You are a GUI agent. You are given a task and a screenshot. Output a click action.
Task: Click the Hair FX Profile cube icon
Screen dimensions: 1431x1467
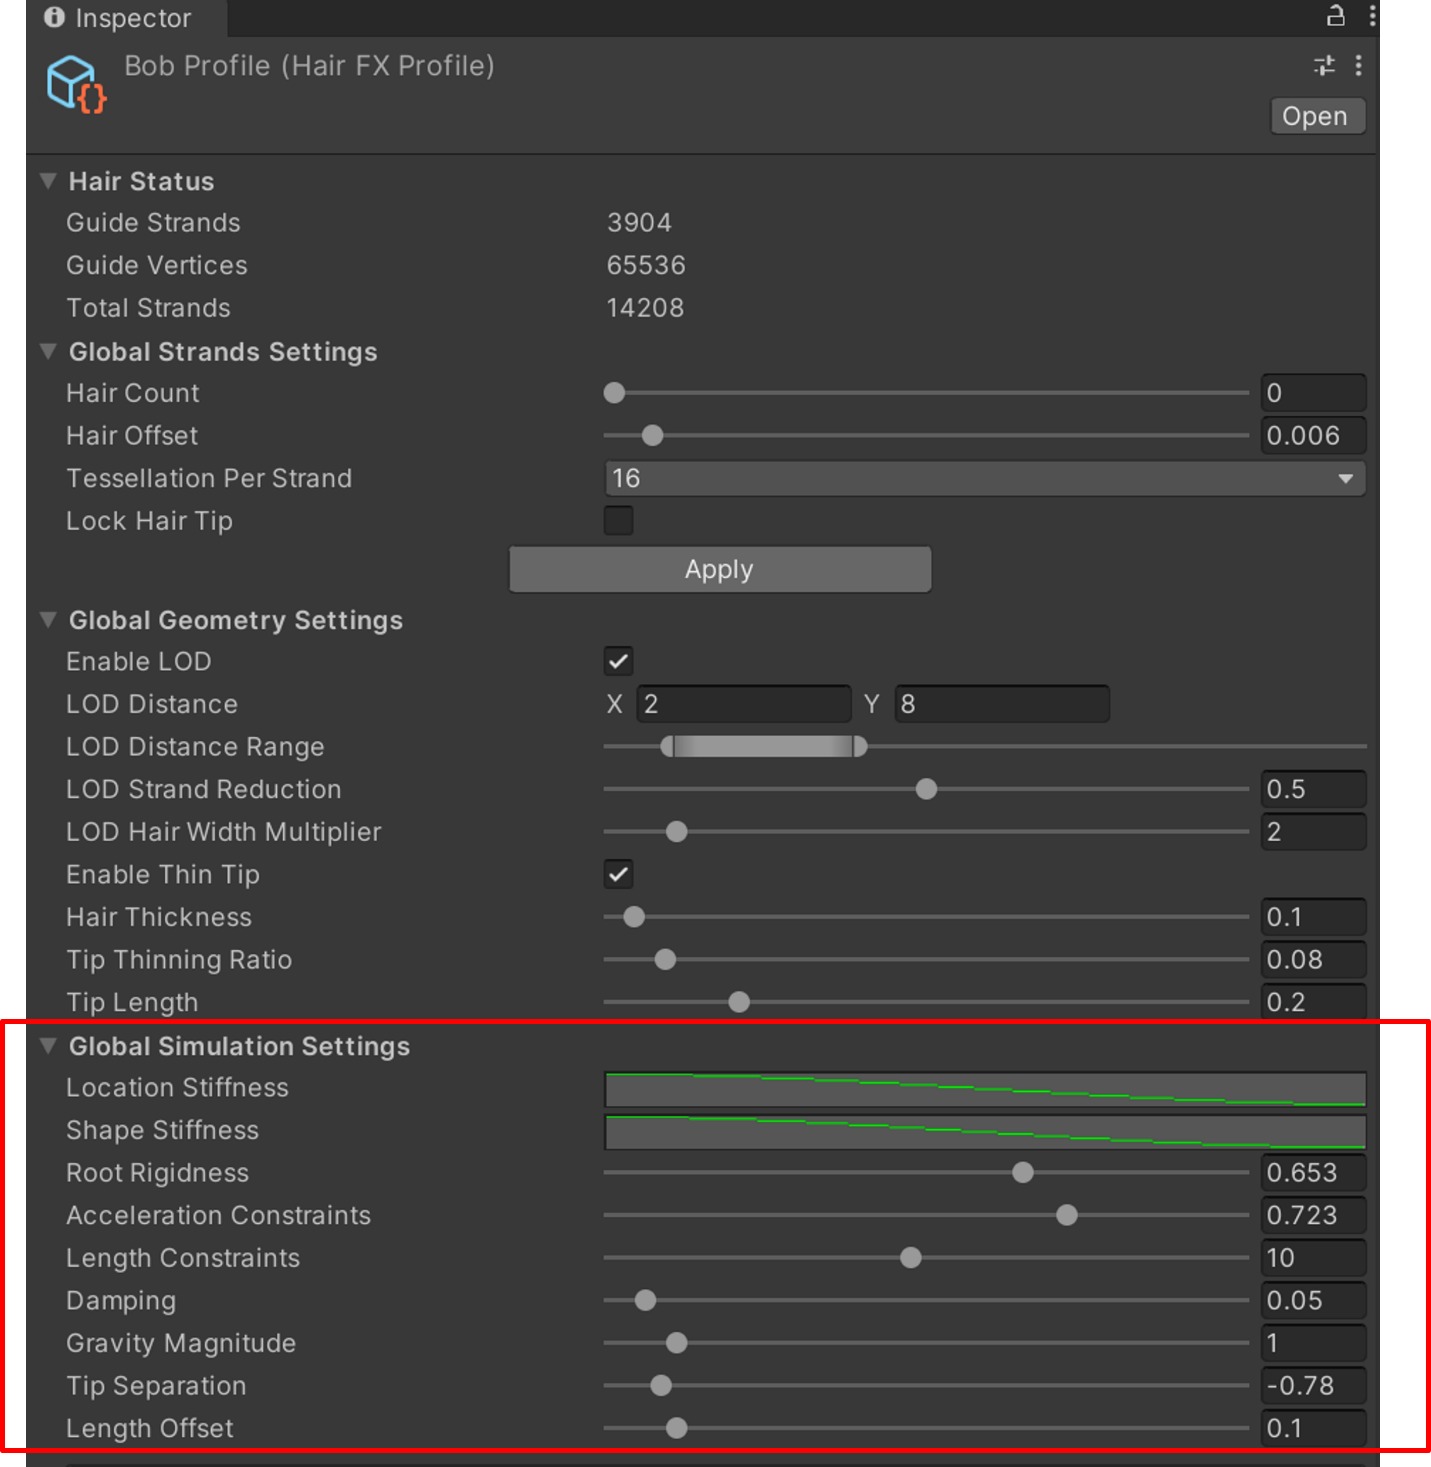tap(74, 84)
